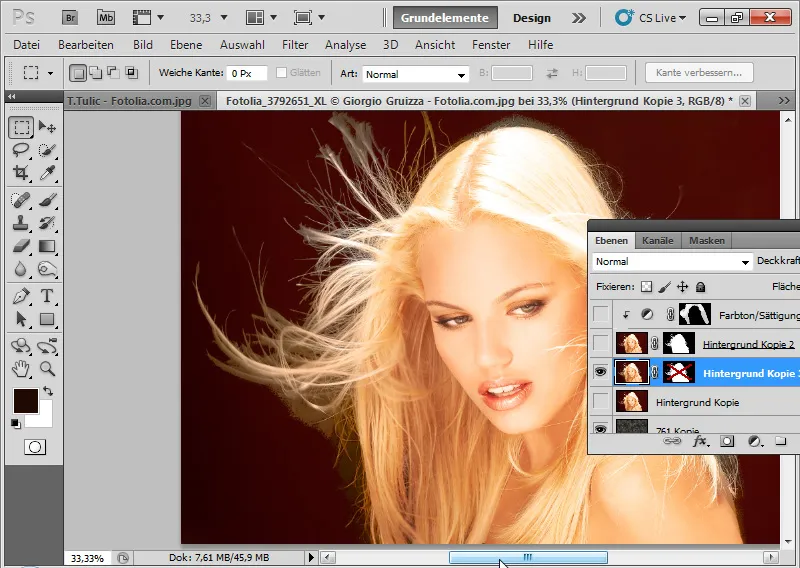Launch Mini Bridge
800x568 pixels.
tap(106, 18)
